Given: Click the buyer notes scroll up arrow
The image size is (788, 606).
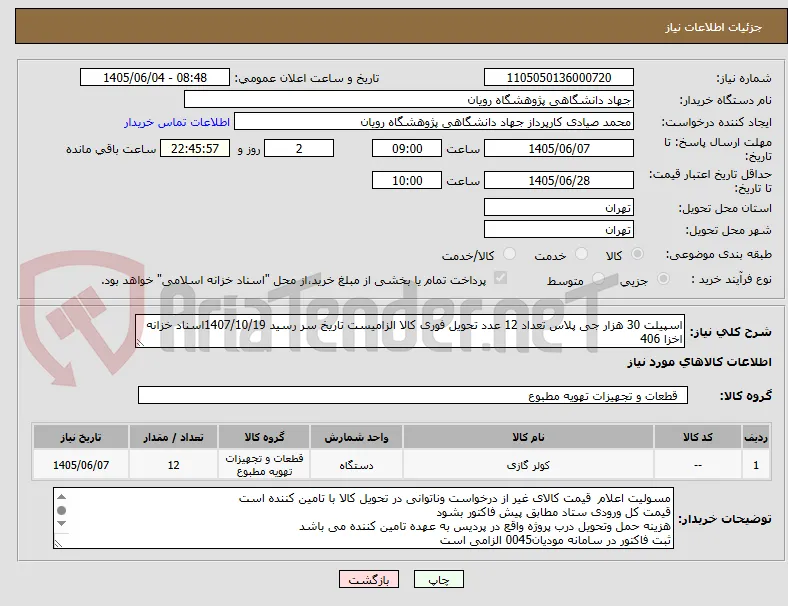Looking at the screenshot, I should click(x=61, y=497).
